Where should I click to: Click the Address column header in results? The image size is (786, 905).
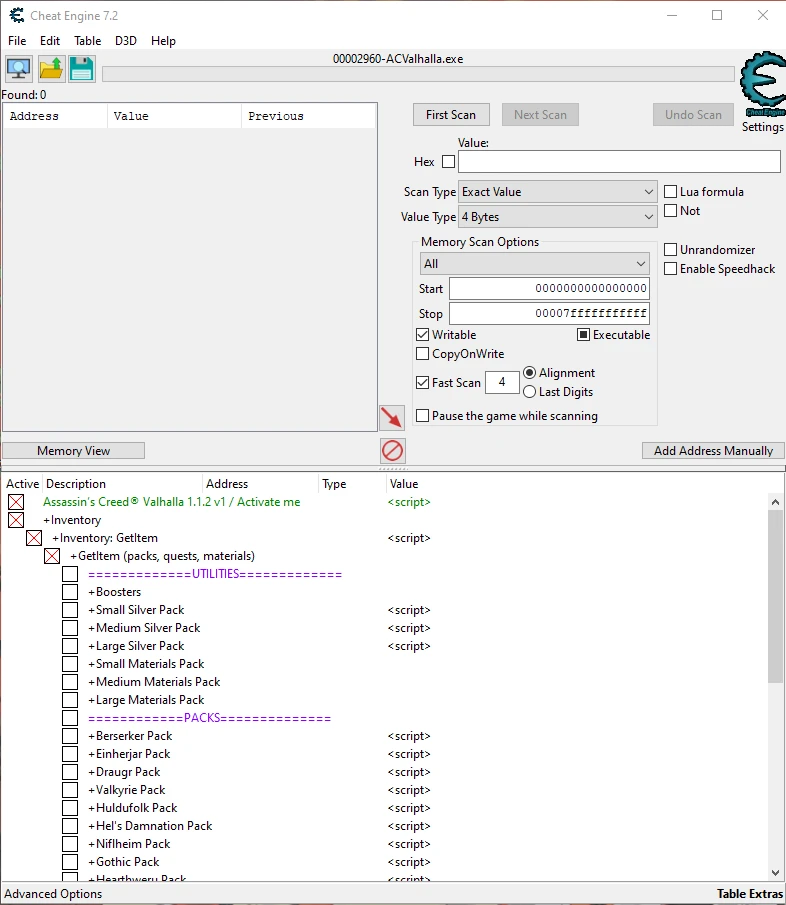55,116
